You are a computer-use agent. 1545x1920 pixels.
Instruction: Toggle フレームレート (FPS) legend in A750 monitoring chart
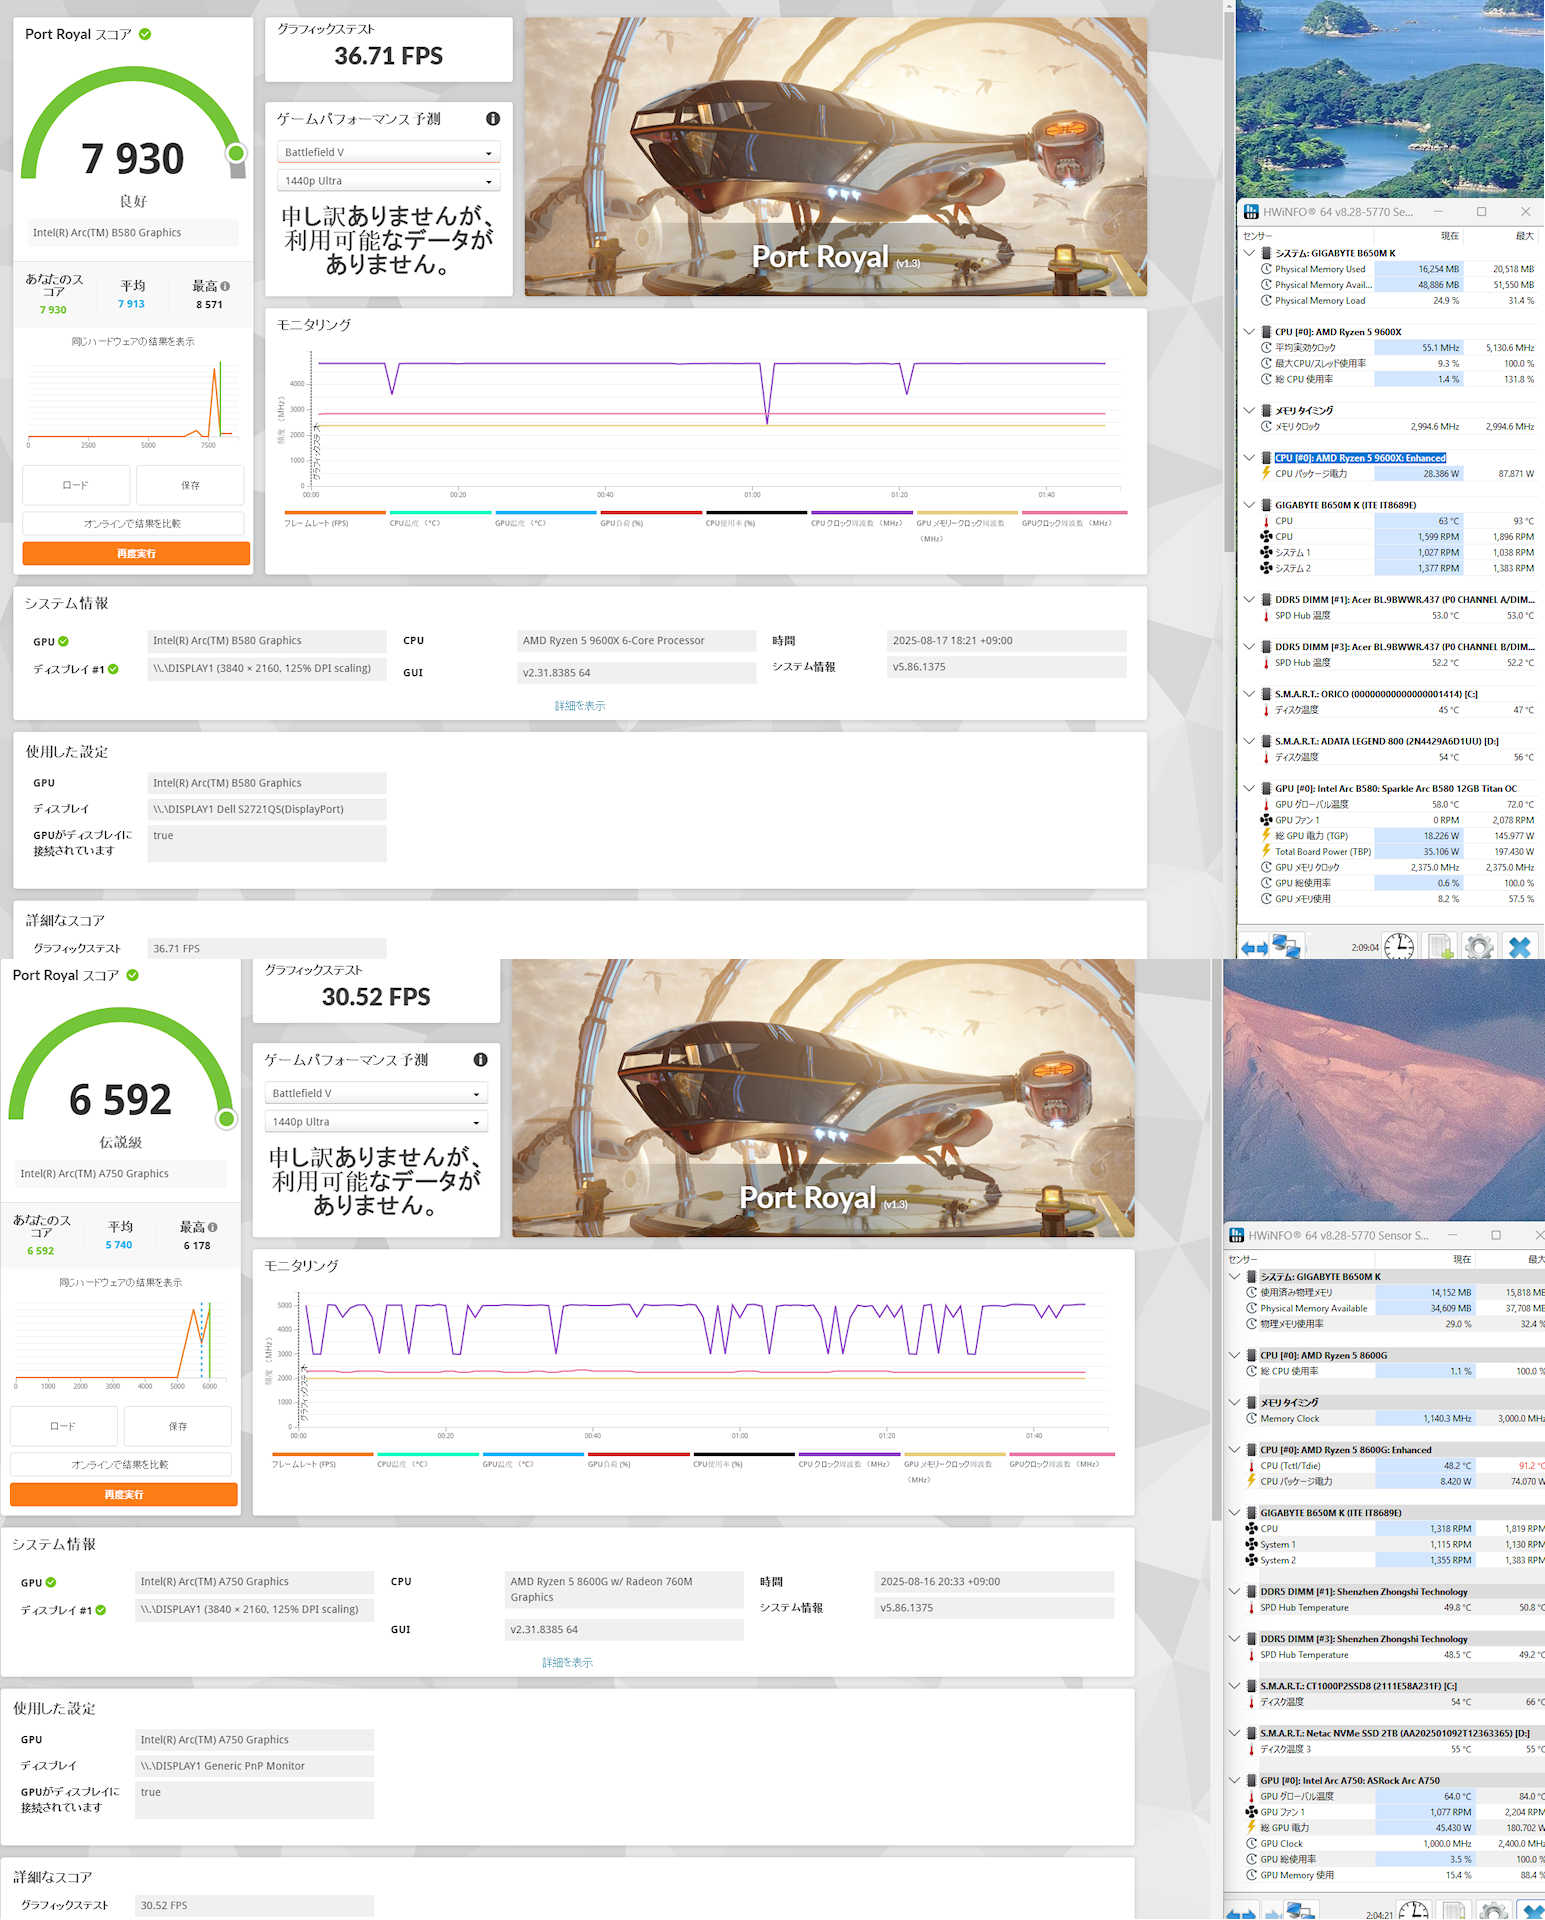tap(322, 1460)
